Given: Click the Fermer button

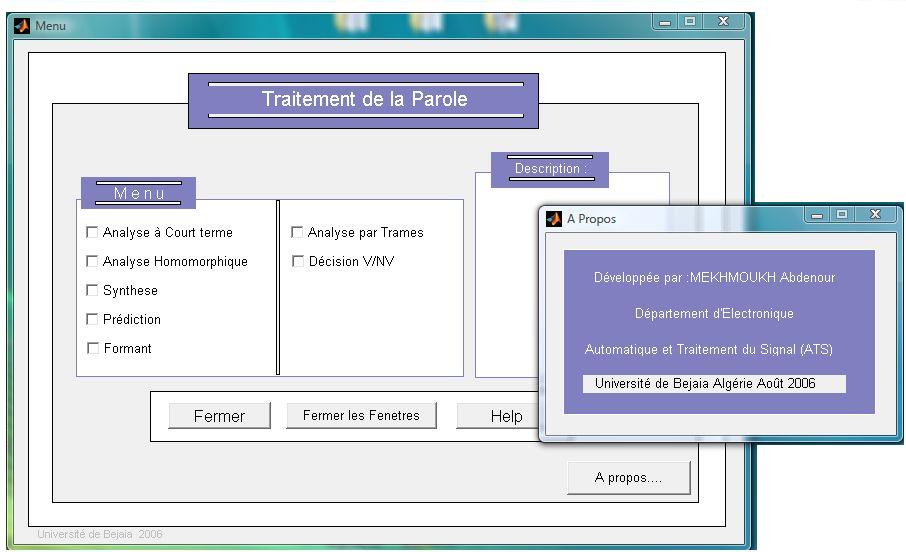Looking at the screenshot, I should tap(220, 416).
